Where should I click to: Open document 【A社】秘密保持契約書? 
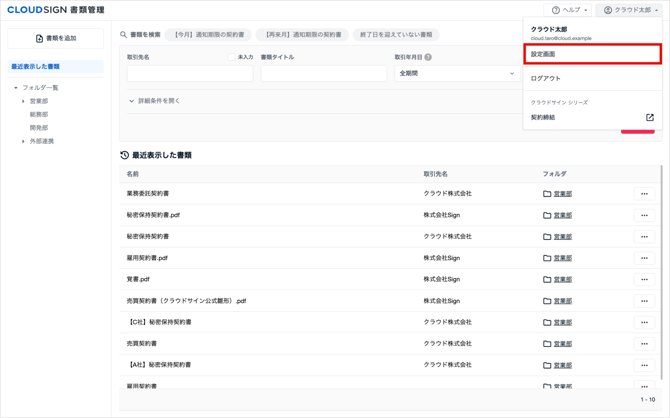159,365
